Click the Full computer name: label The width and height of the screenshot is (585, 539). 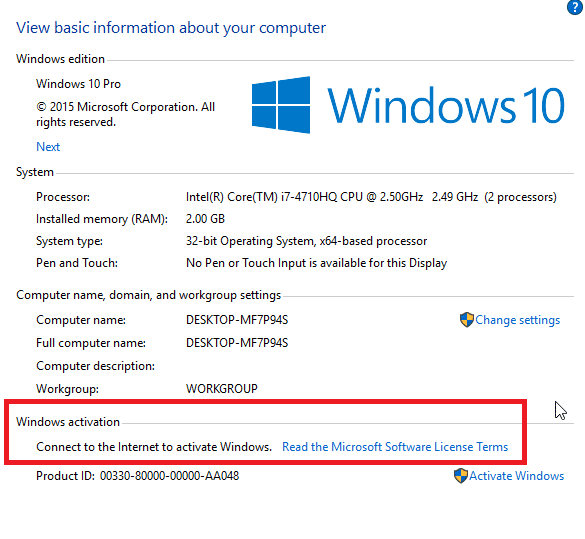(x=91, y=343)
